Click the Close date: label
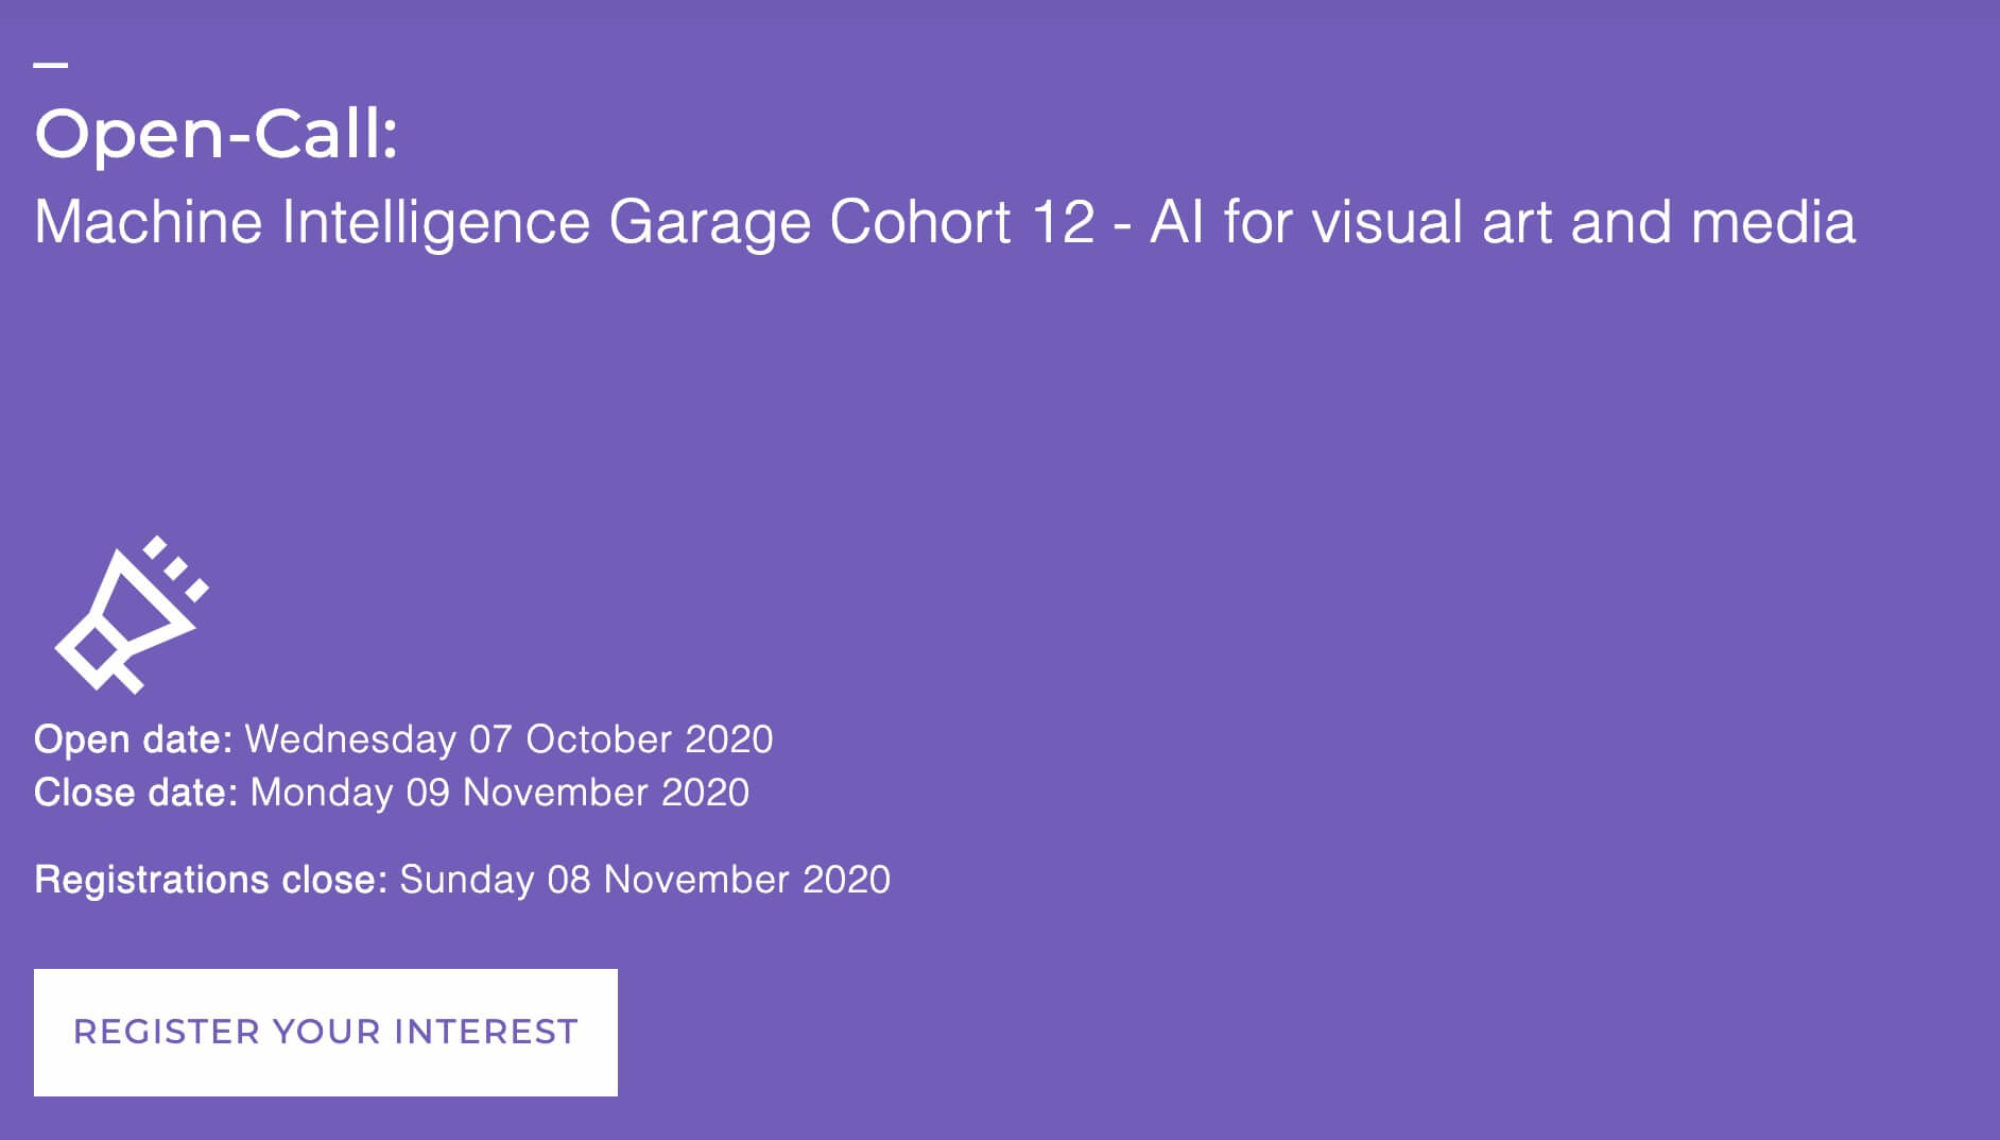Viewport: 2000px width, 1140px height. click(136, 793)
